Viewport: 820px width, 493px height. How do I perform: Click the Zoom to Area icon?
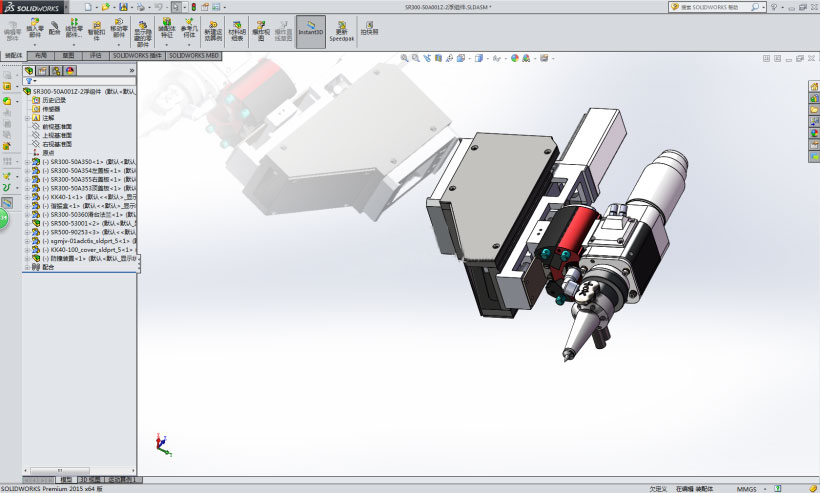[x=415, y=58]
